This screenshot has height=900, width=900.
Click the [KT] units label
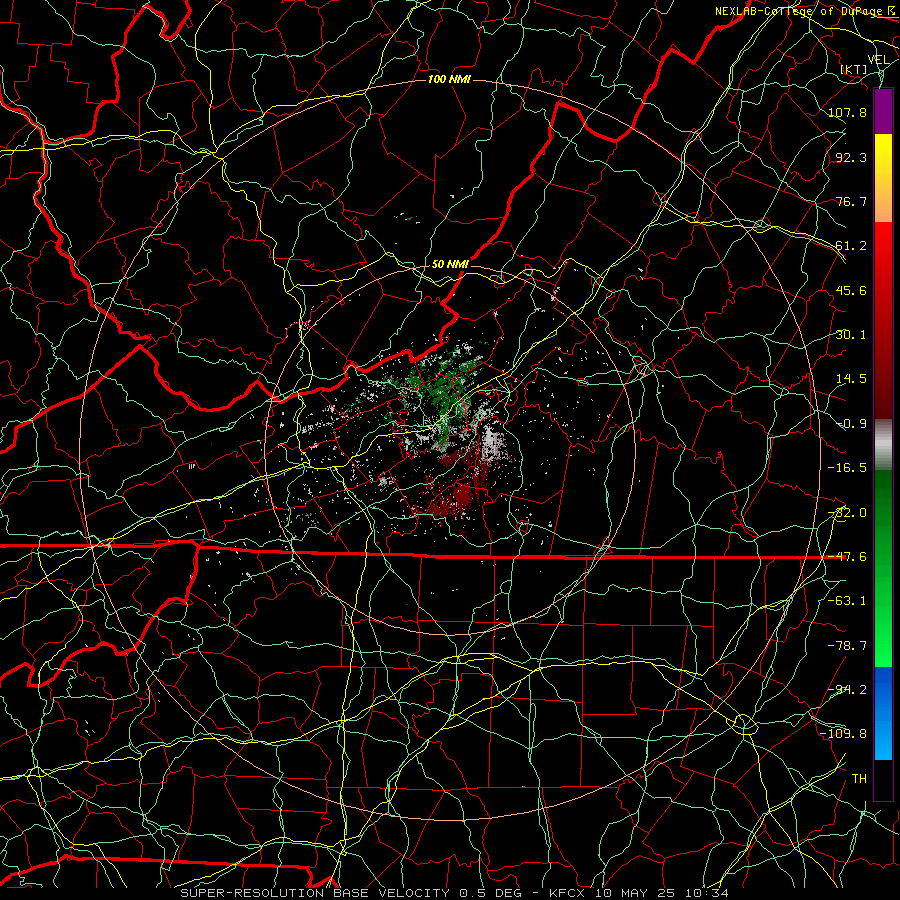point(854,69)
